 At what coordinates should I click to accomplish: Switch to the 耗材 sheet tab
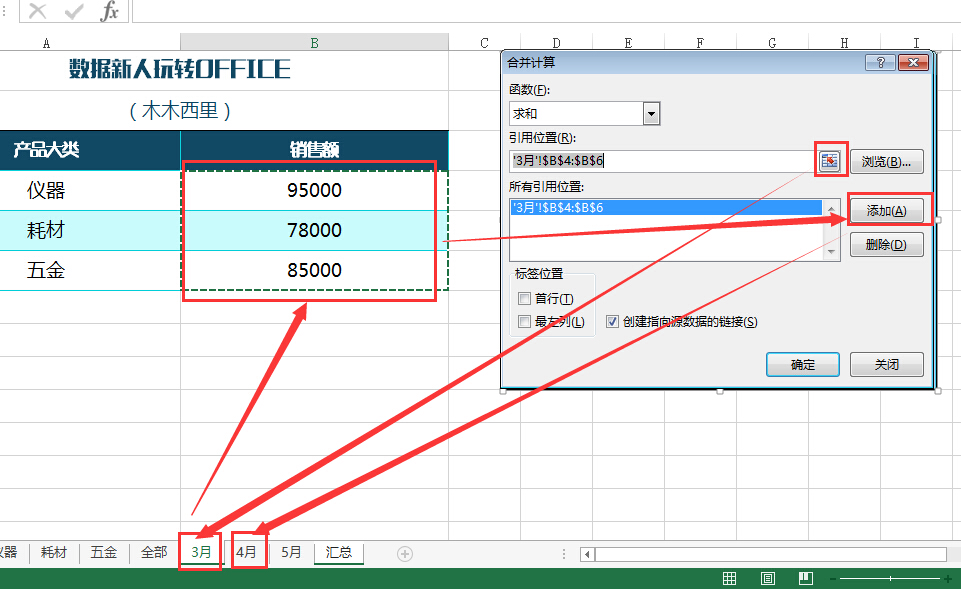pyautogui.click(x=54, y=552)
